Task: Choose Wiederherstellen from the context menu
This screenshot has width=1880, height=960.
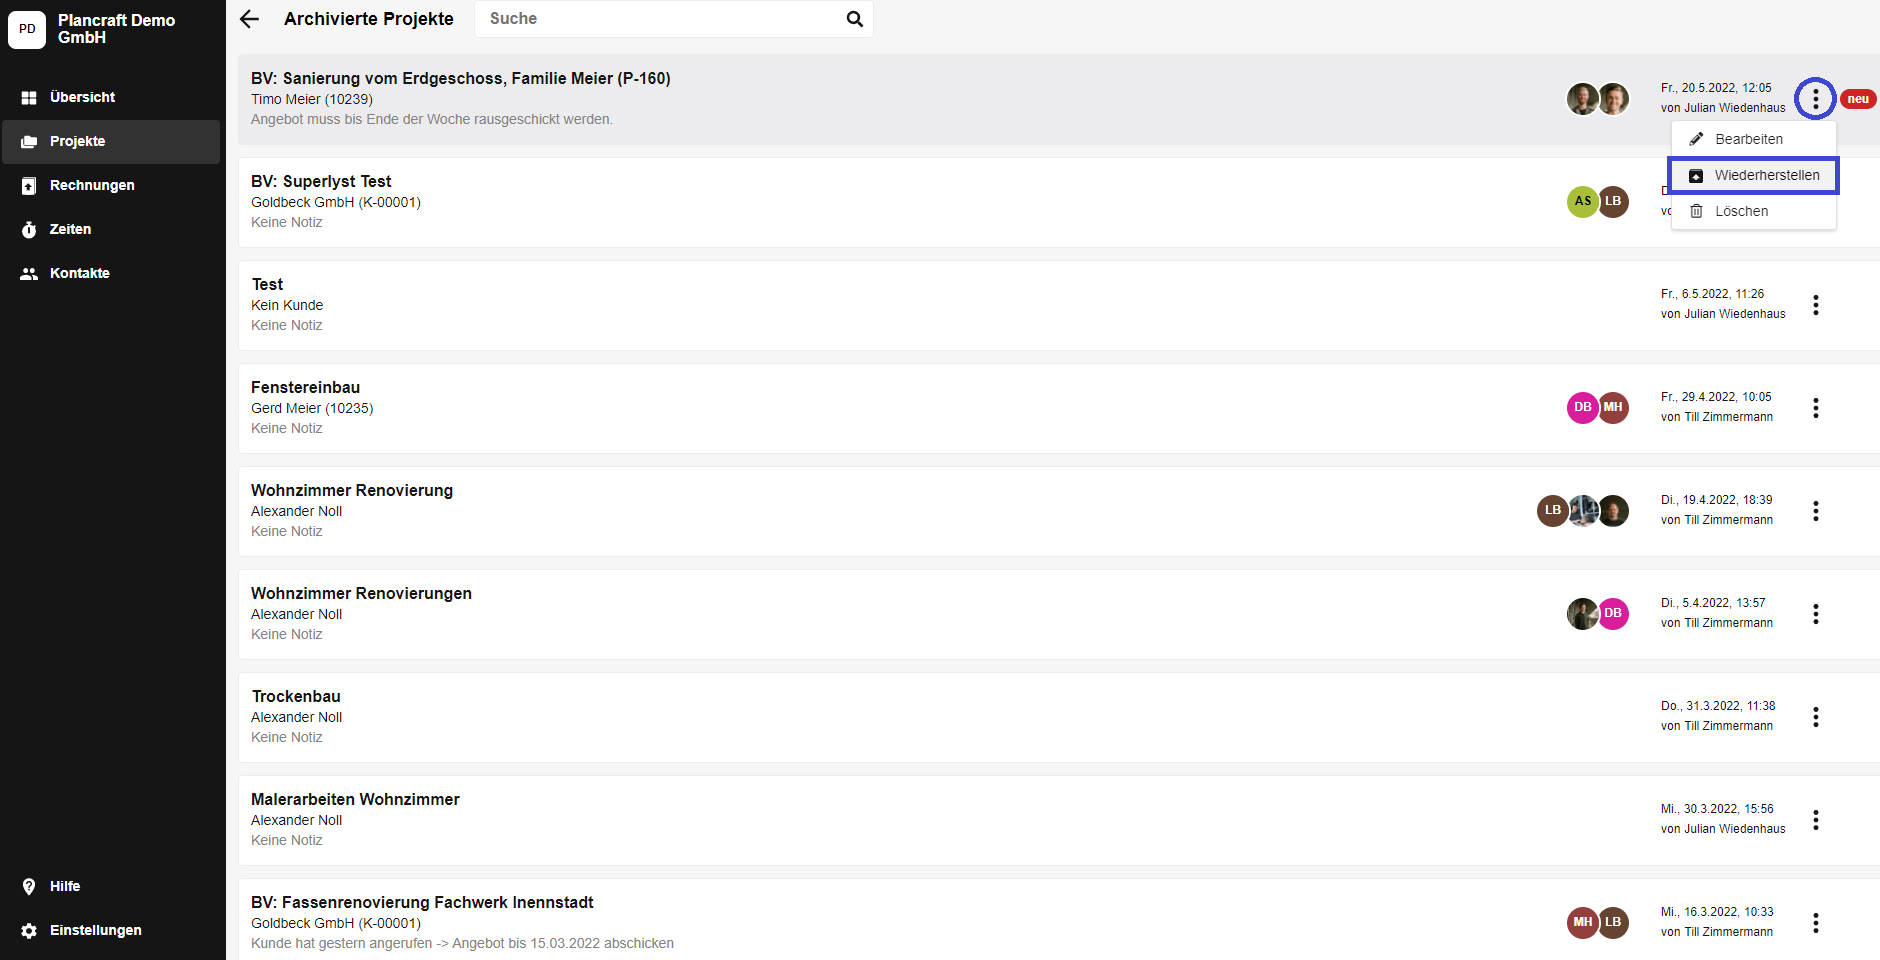Action: 1753,176
